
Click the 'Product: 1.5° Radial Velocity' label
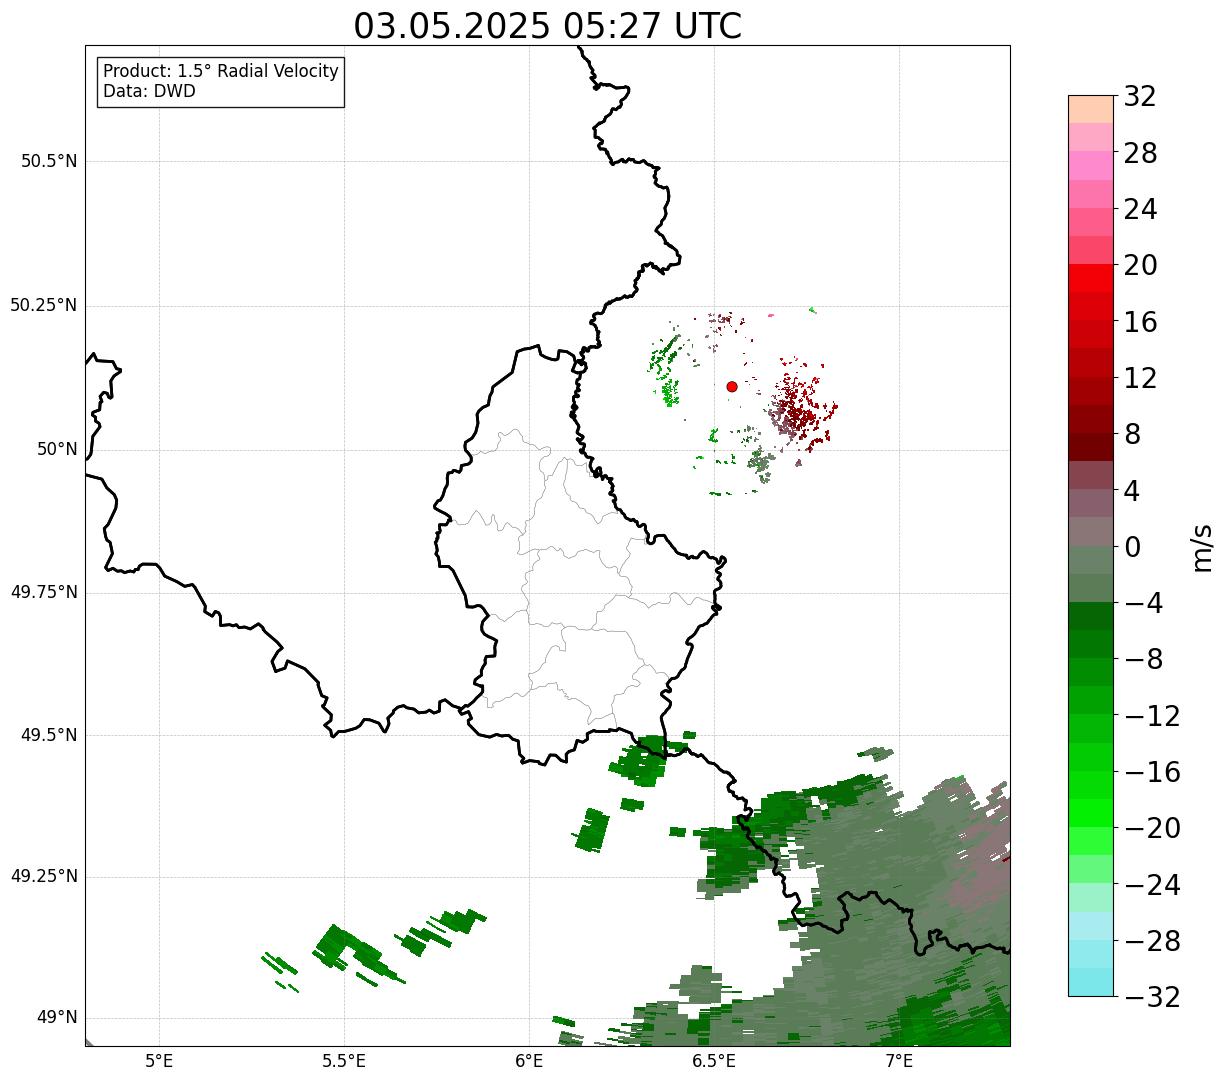221,72
